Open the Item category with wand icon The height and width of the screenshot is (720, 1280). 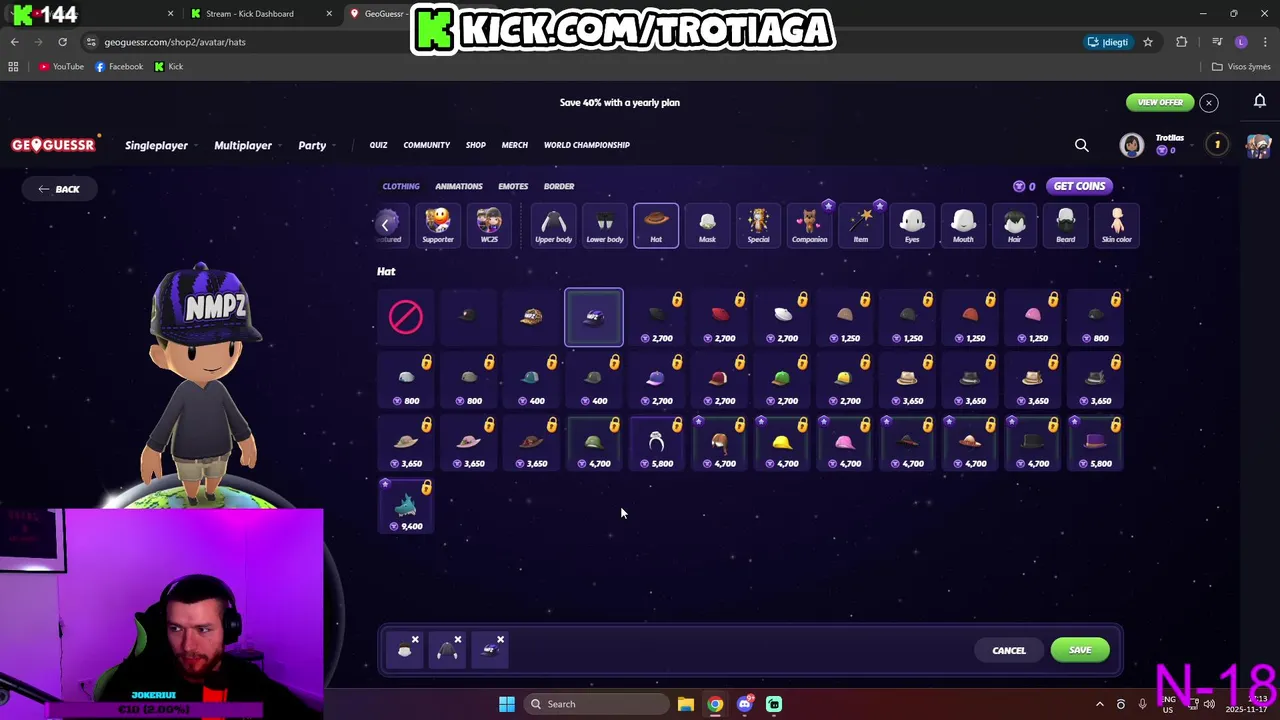click(x=861, y=225)
